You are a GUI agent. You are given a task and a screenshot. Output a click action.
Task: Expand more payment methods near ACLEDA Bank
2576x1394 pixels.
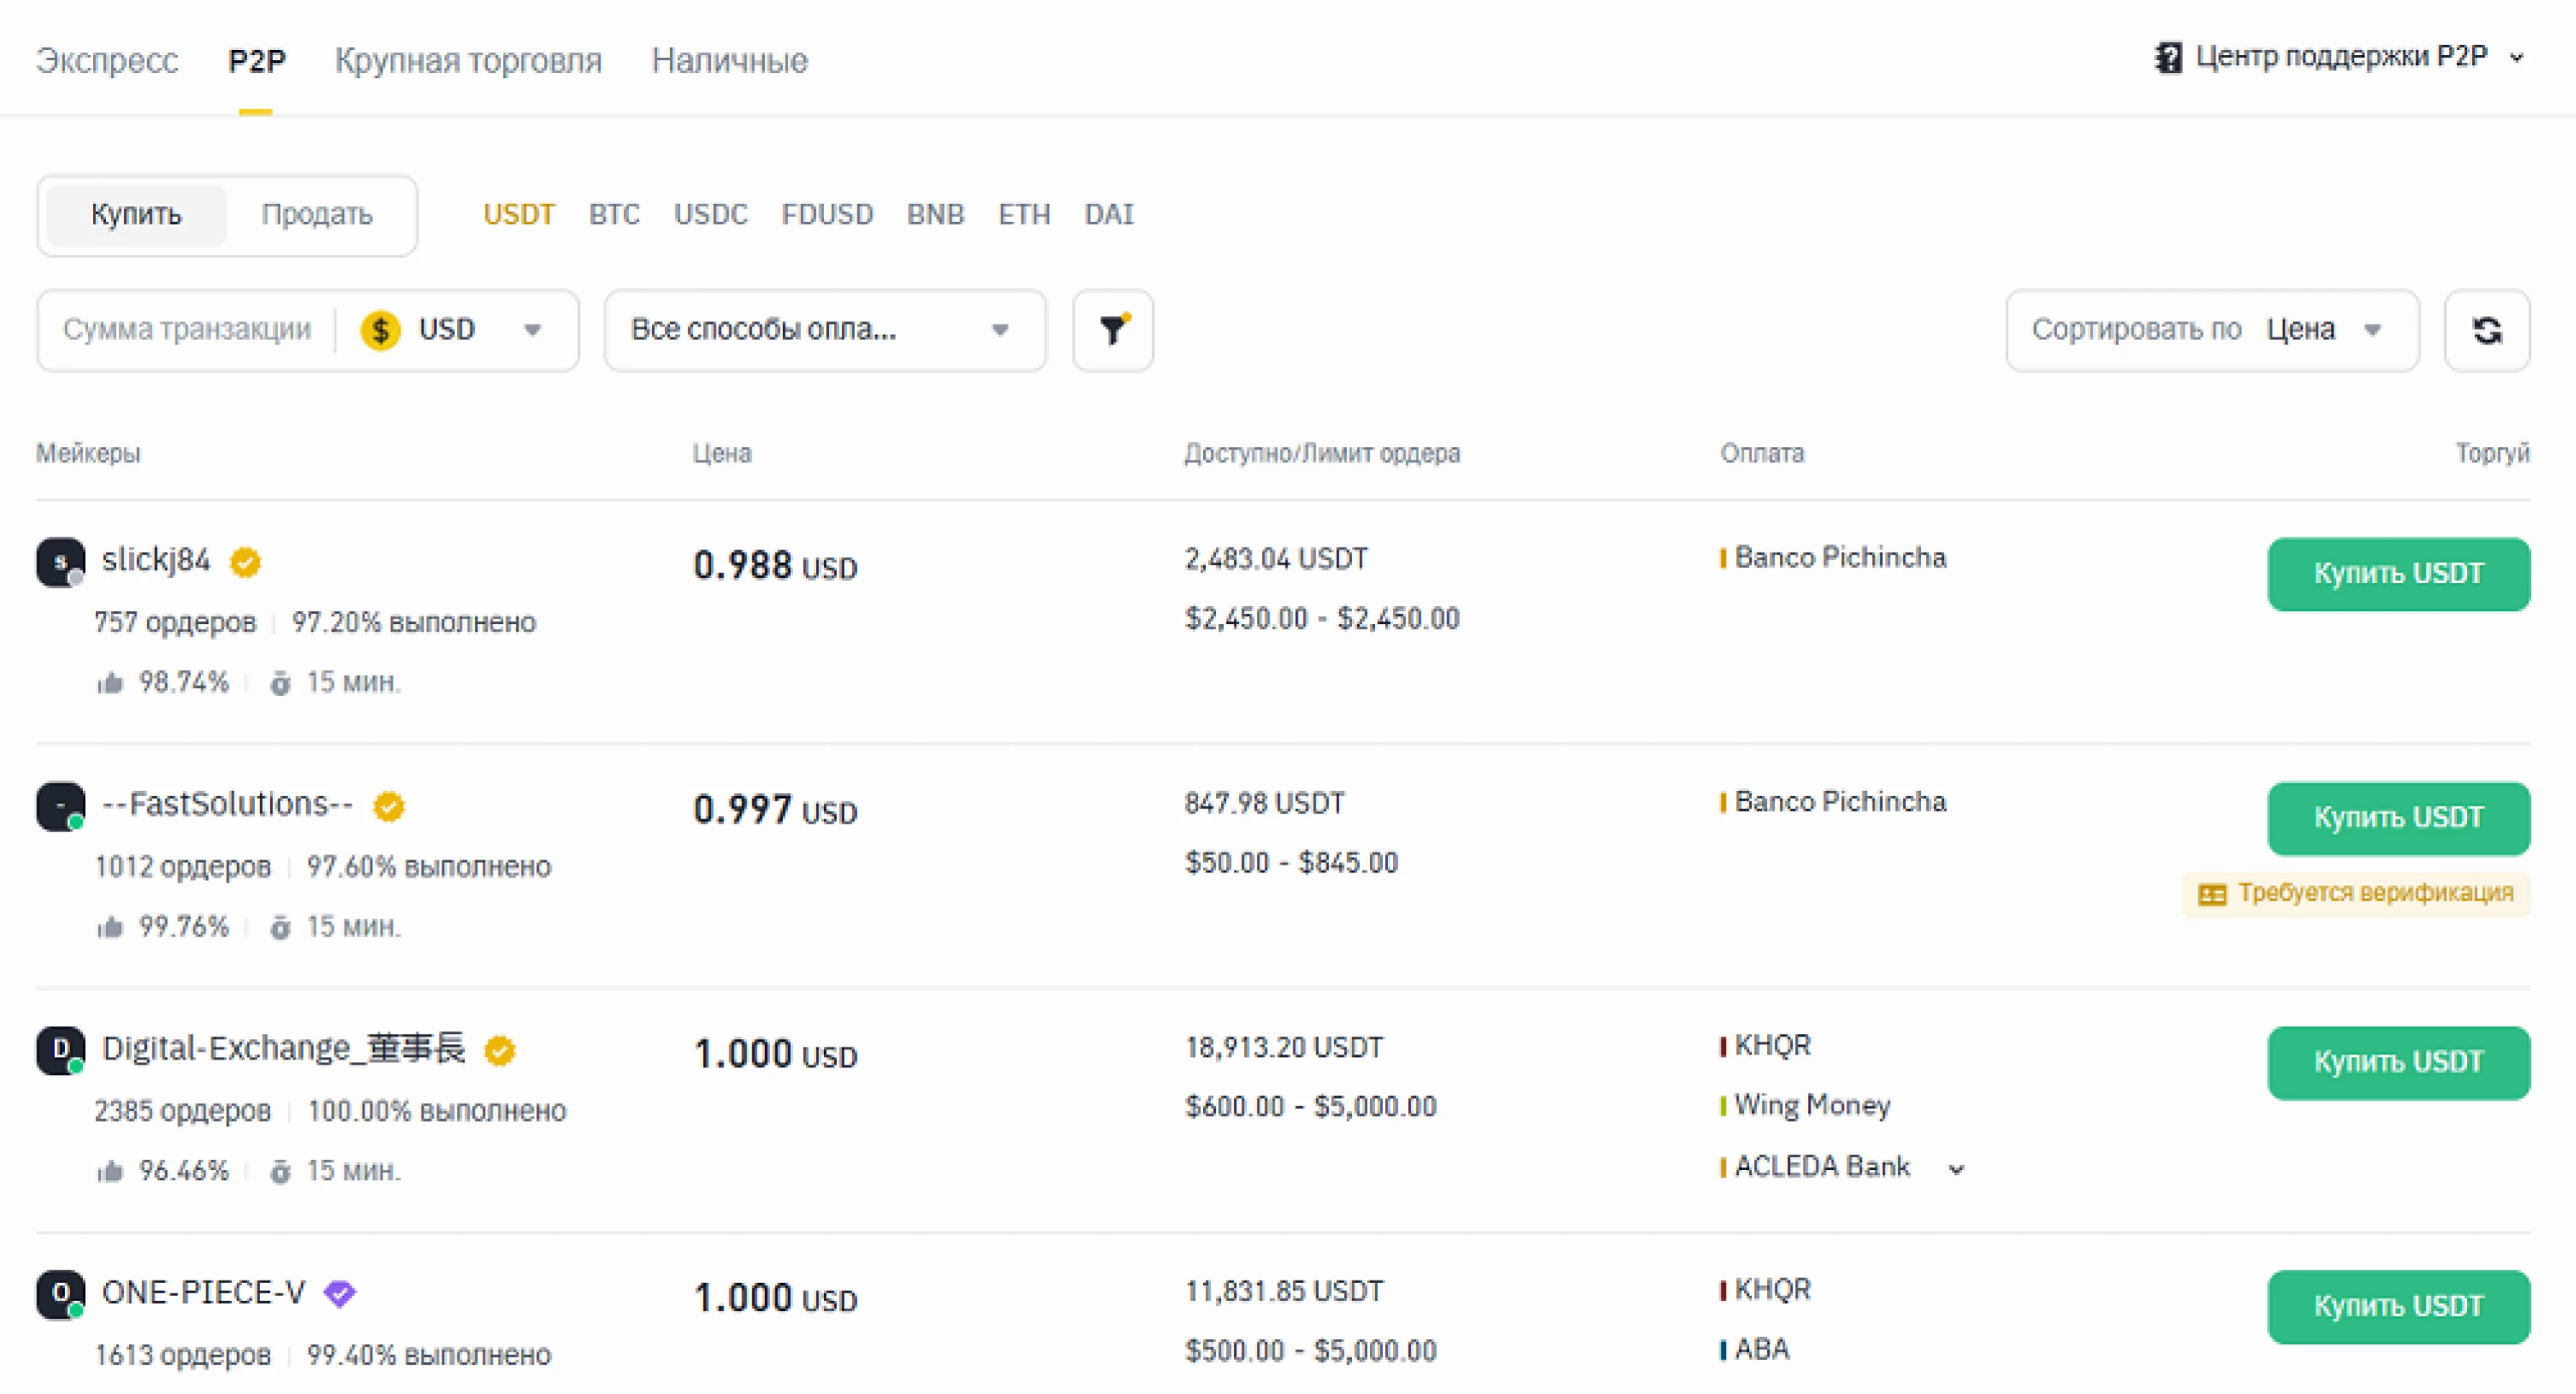pos(1957,1168)
